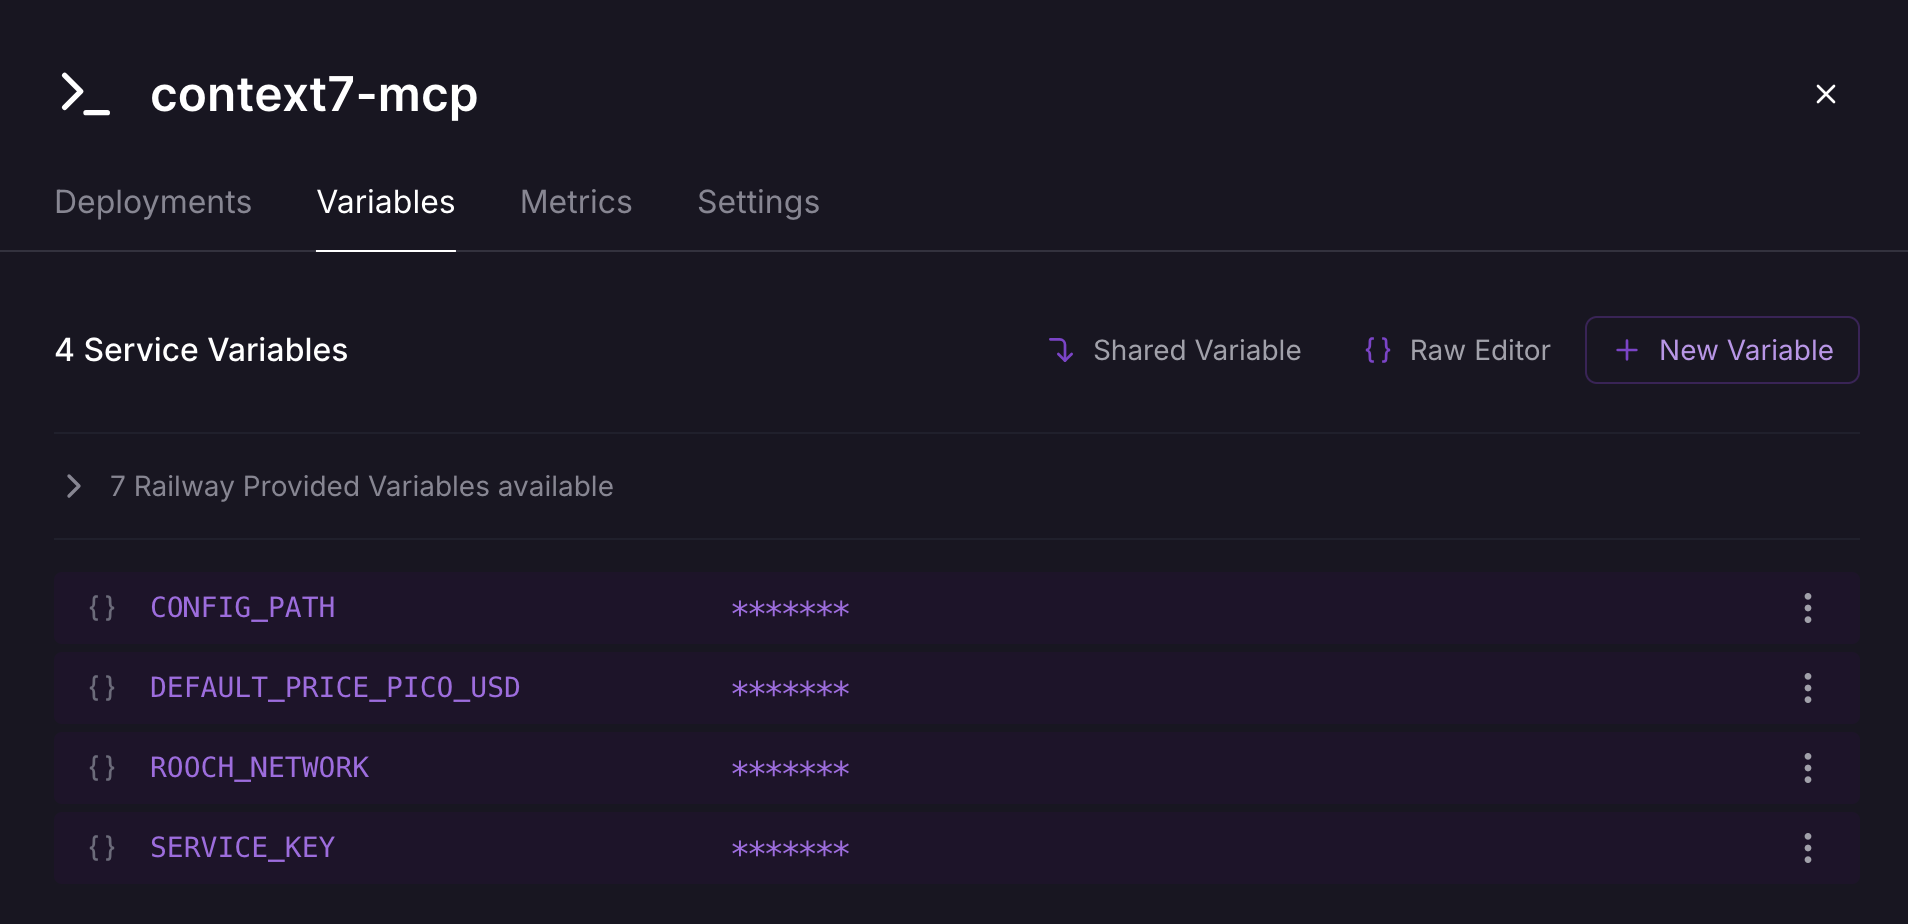Open the Raw Editor
The width and height of the screenshot is (1908, 924).
(x=1457, y=350)
